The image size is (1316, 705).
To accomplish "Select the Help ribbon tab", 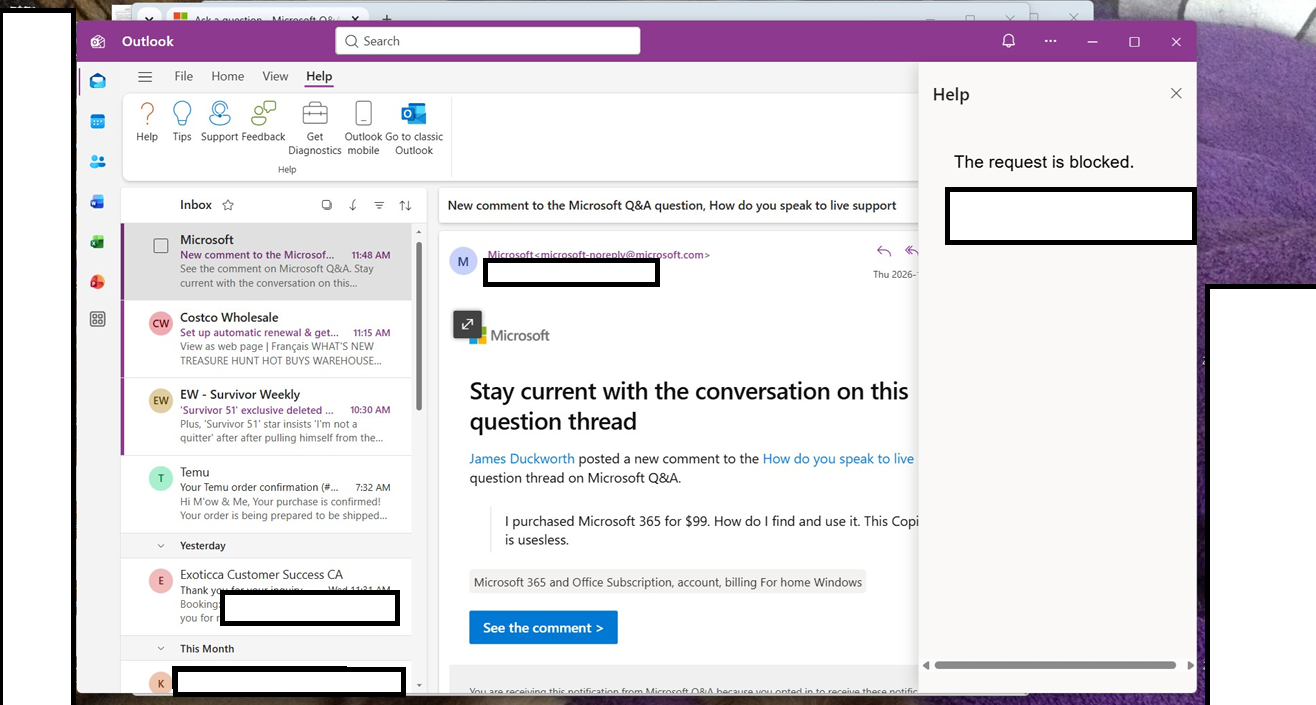I will coord(319,76).
